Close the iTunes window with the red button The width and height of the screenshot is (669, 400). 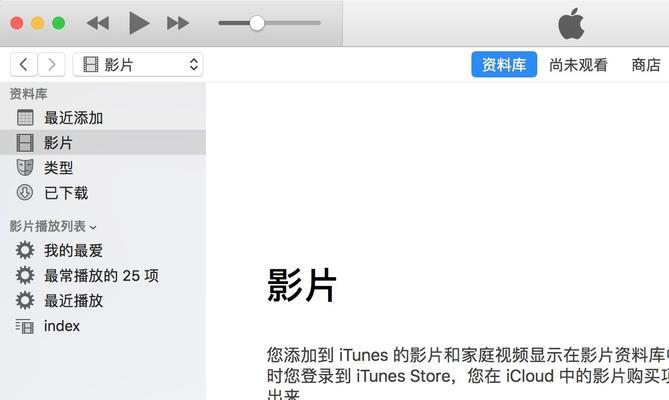tap(17, 23)
